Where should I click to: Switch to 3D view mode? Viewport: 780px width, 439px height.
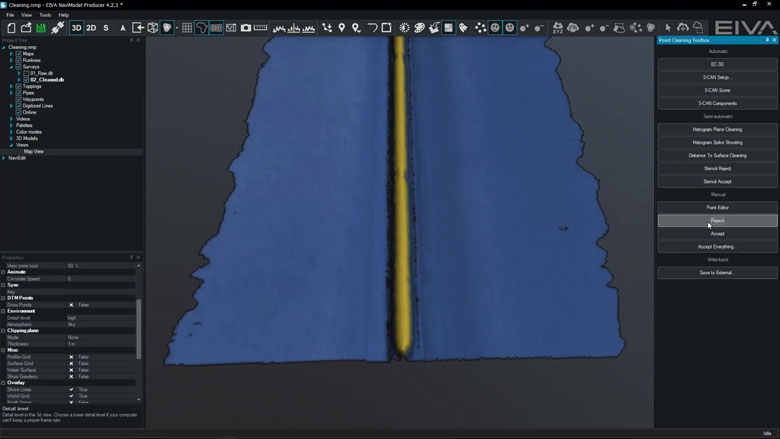click(x=76, y=28)
